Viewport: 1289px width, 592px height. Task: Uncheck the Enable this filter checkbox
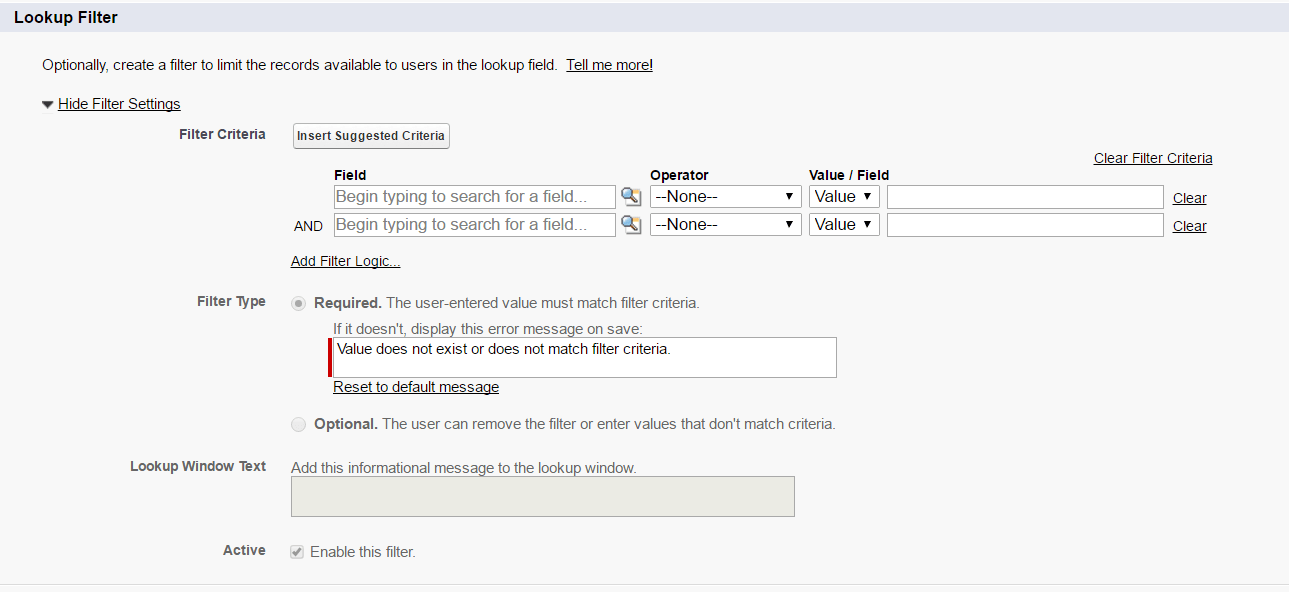[297, 551]
